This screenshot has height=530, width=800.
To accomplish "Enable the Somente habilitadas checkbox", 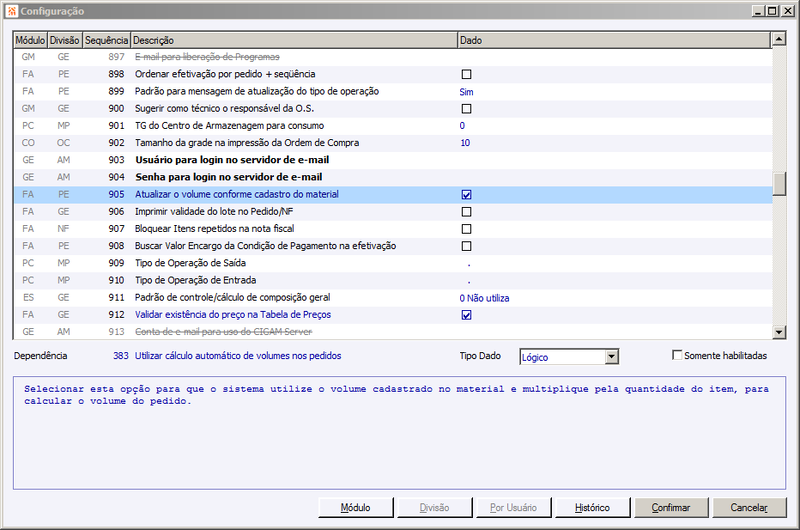I will pyautogui.click(x=677, y=355).
